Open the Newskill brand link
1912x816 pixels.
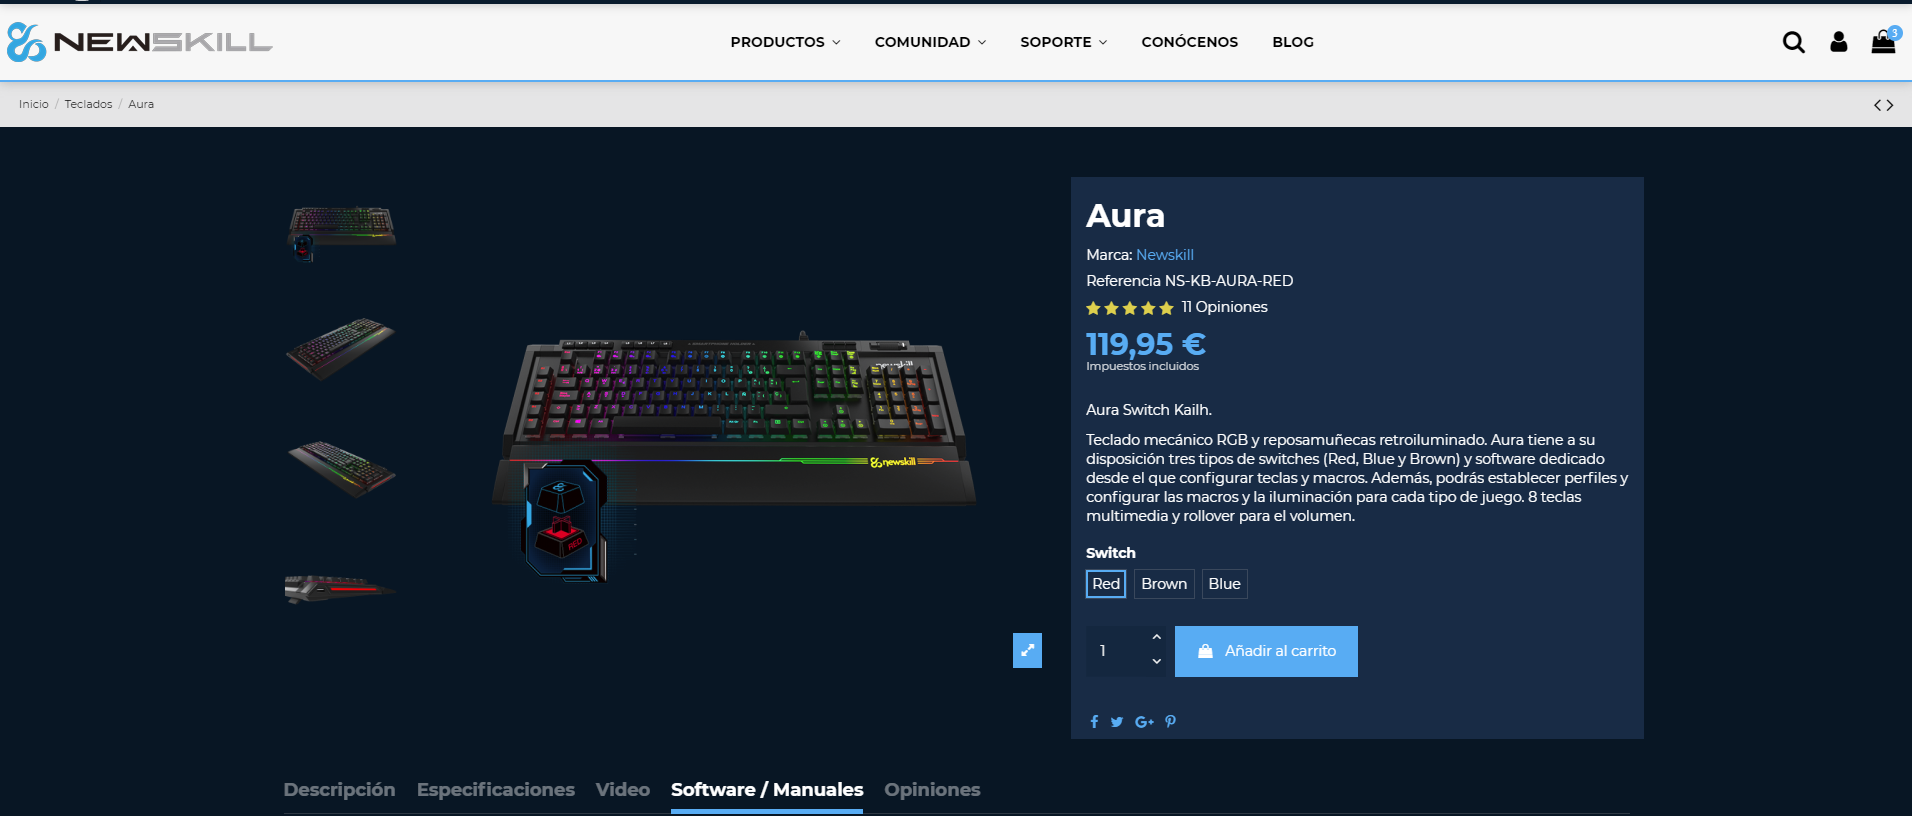tap(1165, 255)
